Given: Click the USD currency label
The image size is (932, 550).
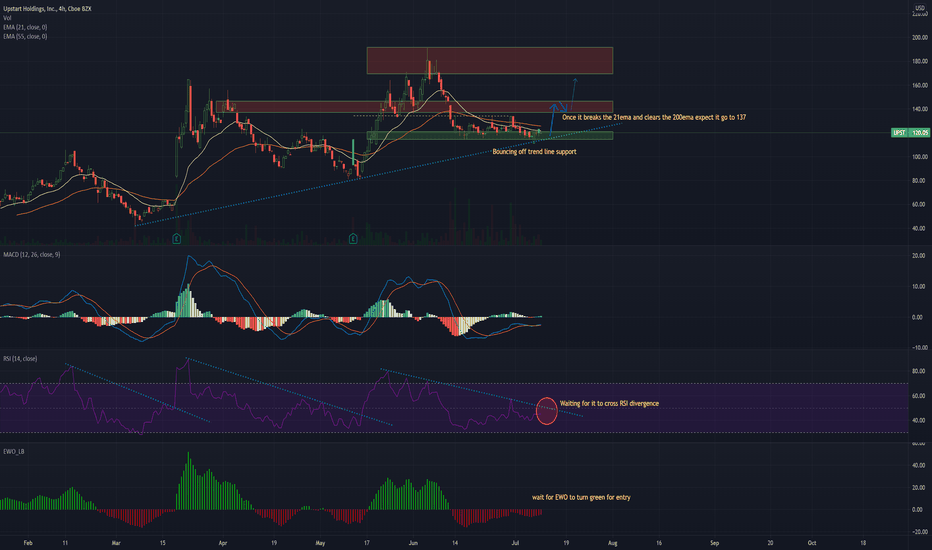Looking at the screenshot, I should click(x=921, y=8).
